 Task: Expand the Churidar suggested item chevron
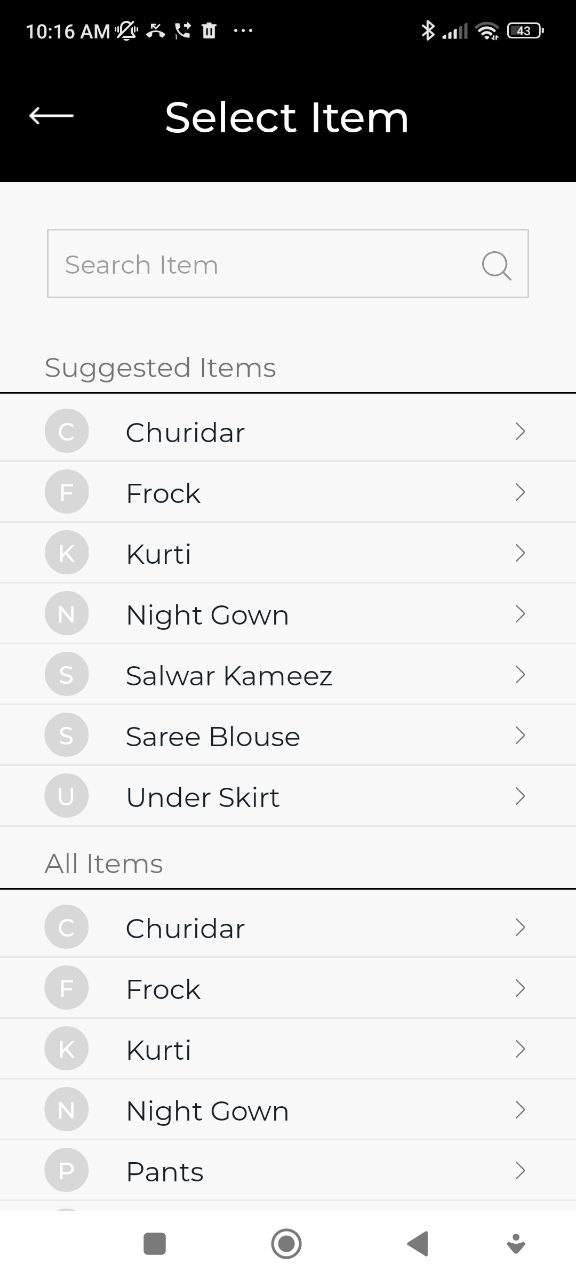pos(519,431)
